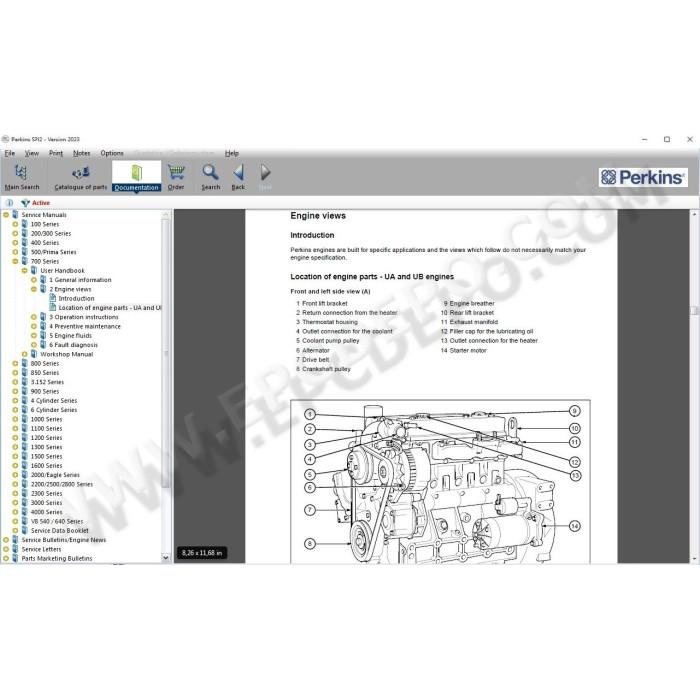This screenshot has width=700, height=700.
Task: Select the V8 540 / 640 Series item
Action: pyautogui.click(x=57, y=521)
